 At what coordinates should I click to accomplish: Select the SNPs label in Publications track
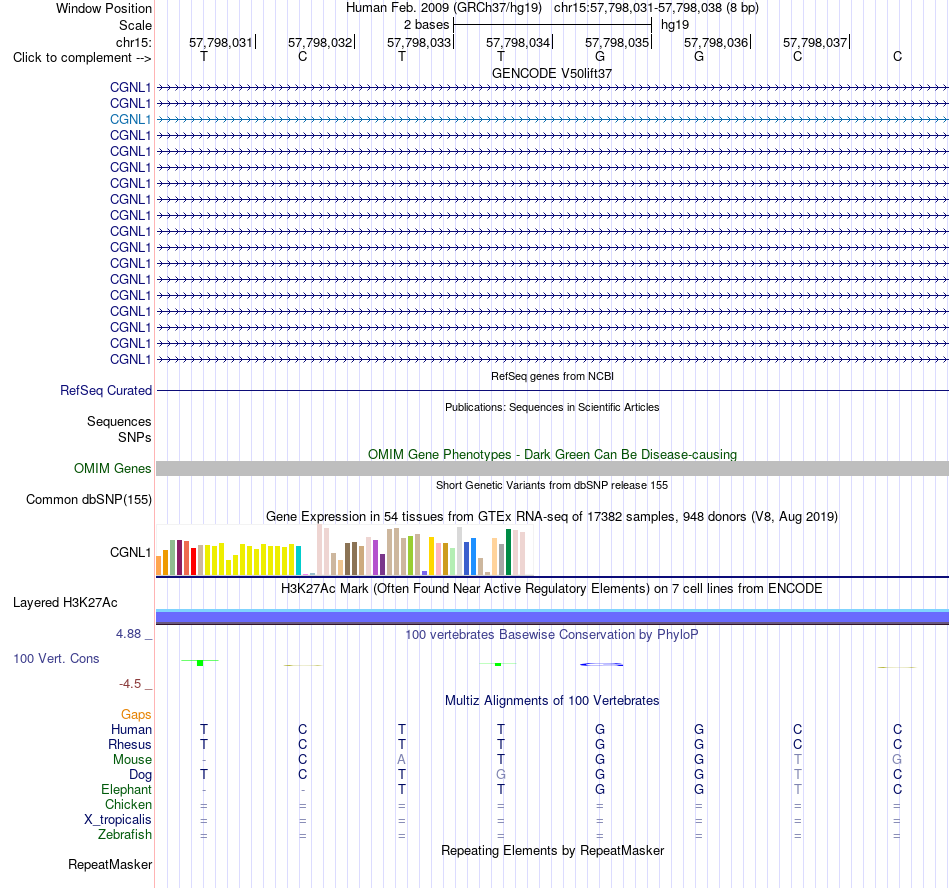pos(135,437)
